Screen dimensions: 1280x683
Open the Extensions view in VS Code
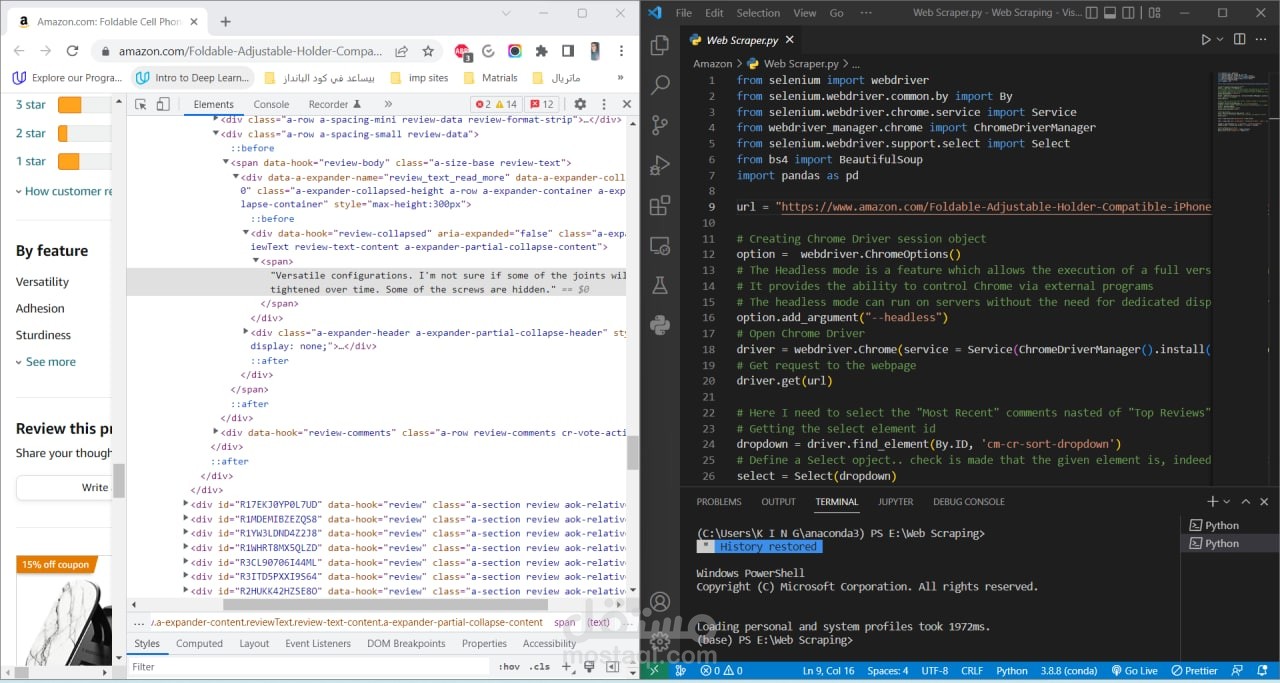[x=660, y=206]
